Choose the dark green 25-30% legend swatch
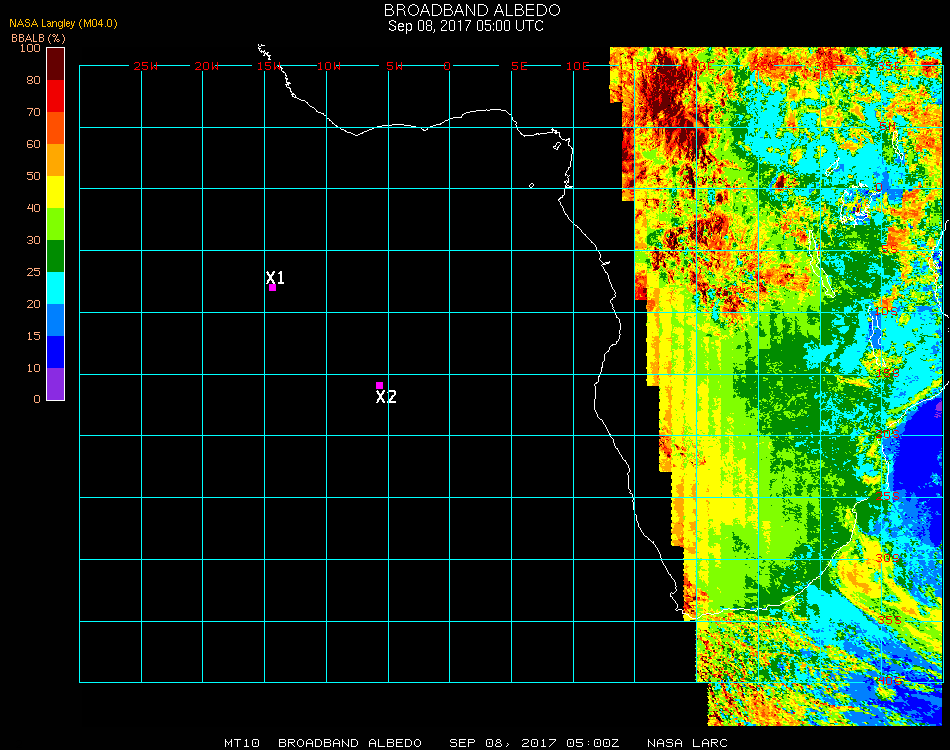Screen dimensions: 950x750 pyautogui.click(x=56, y=256)
